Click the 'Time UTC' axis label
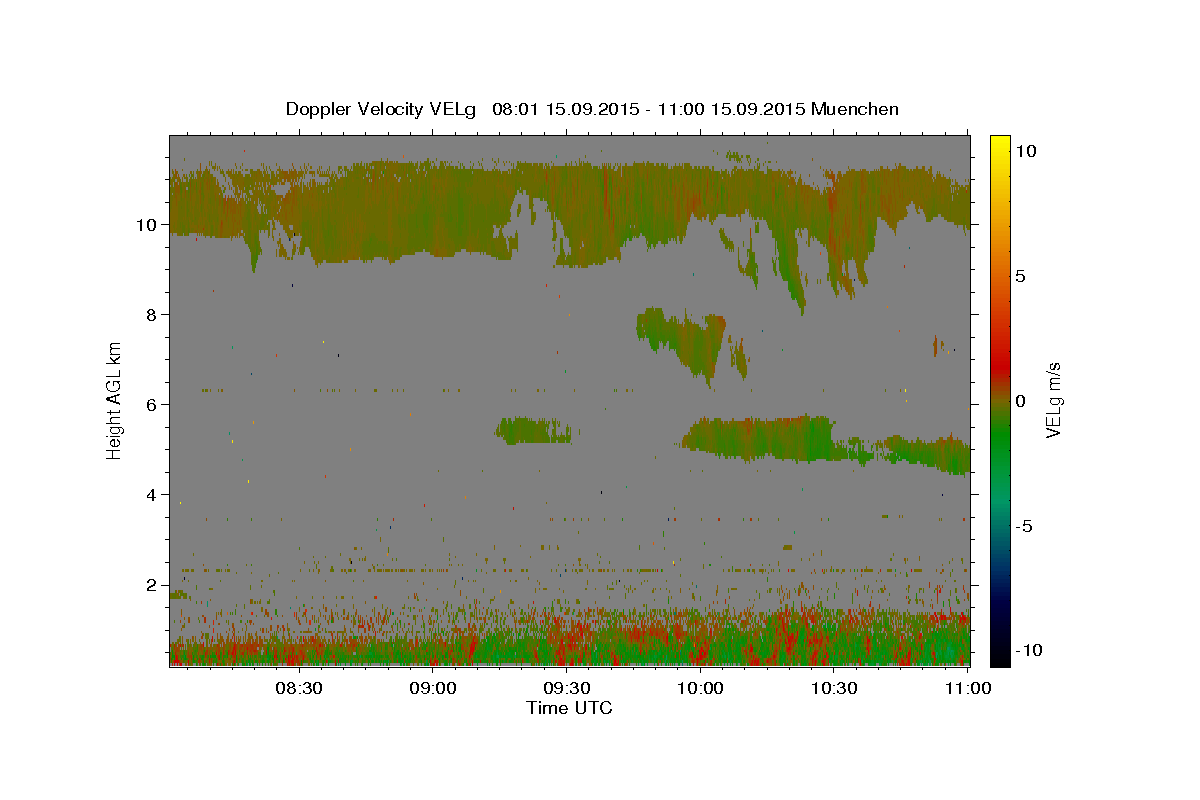The width and height of the screenshot is (1200, 800). 569,709
